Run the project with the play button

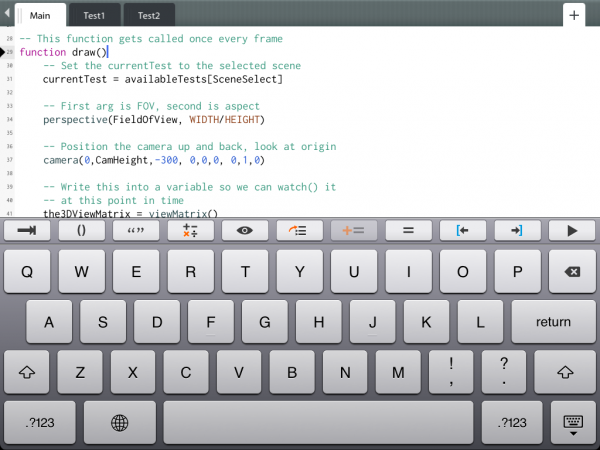tap(571, 230)
